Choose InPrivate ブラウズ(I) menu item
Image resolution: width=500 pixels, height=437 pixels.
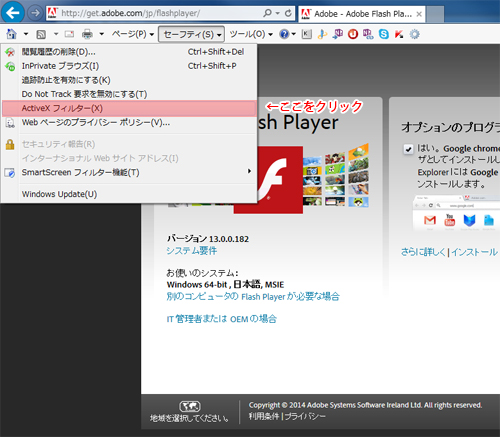129,66
